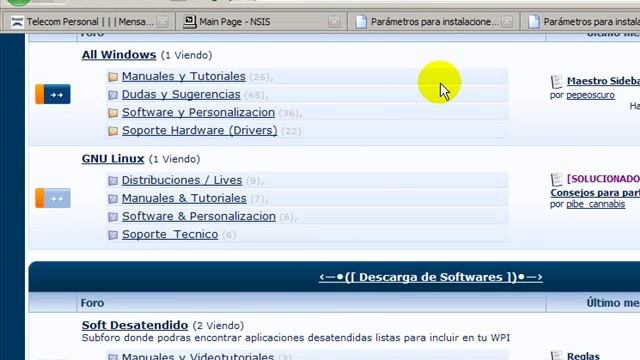Click the Último mensaje column header
The image size is (640, 360).
613,303
